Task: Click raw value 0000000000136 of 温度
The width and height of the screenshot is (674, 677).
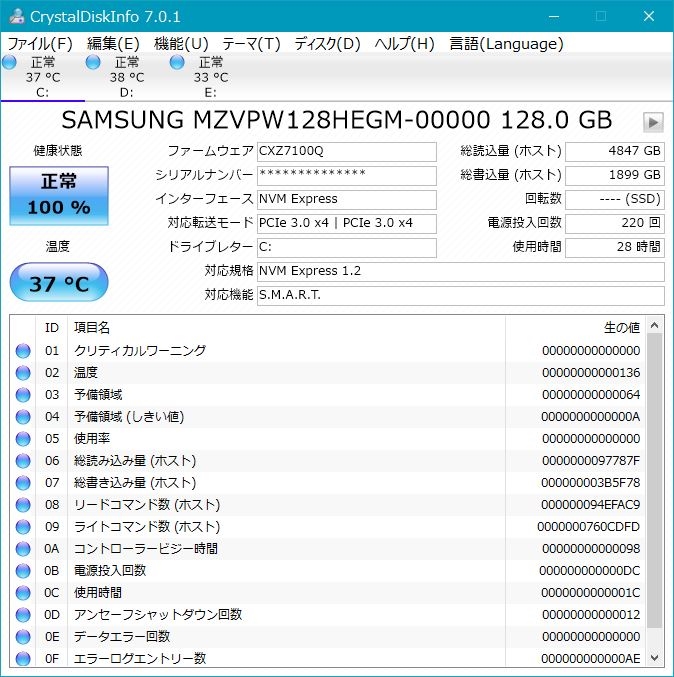Action: point(591,373)
